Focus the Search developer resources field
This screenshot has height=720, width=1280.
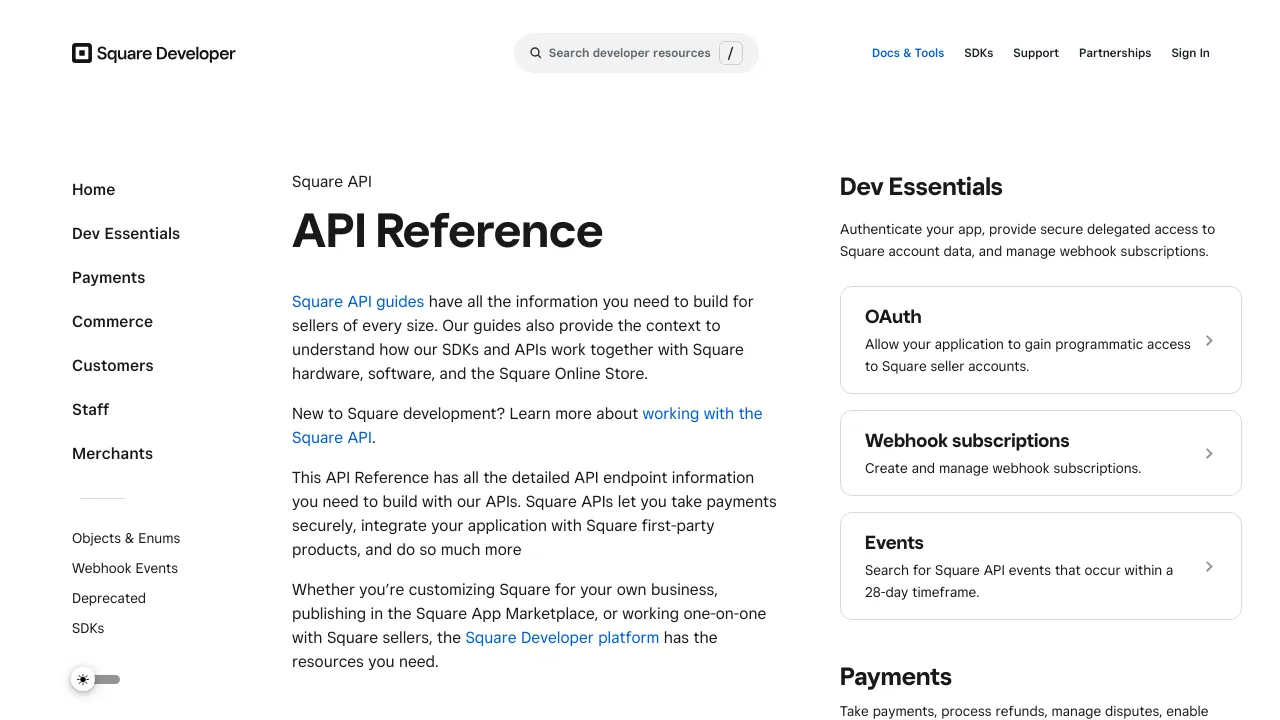pyautogui.click(x=636, y=53)
